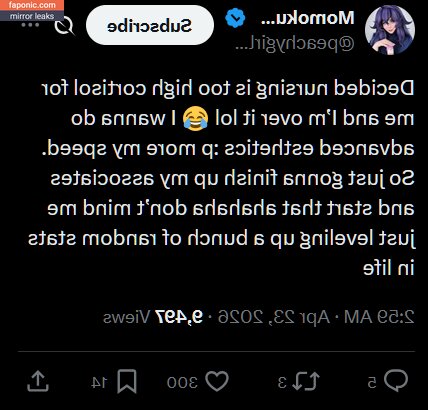Click the 300 likes count
The height and width of the screenshot is (410, 428).
pos(182,382)
